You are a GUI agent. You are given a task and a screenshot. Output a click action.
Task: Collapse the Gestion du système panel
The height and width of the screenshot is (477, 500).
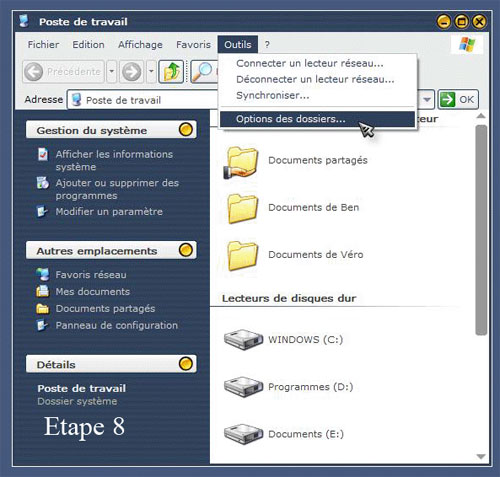tap(186, 129)
